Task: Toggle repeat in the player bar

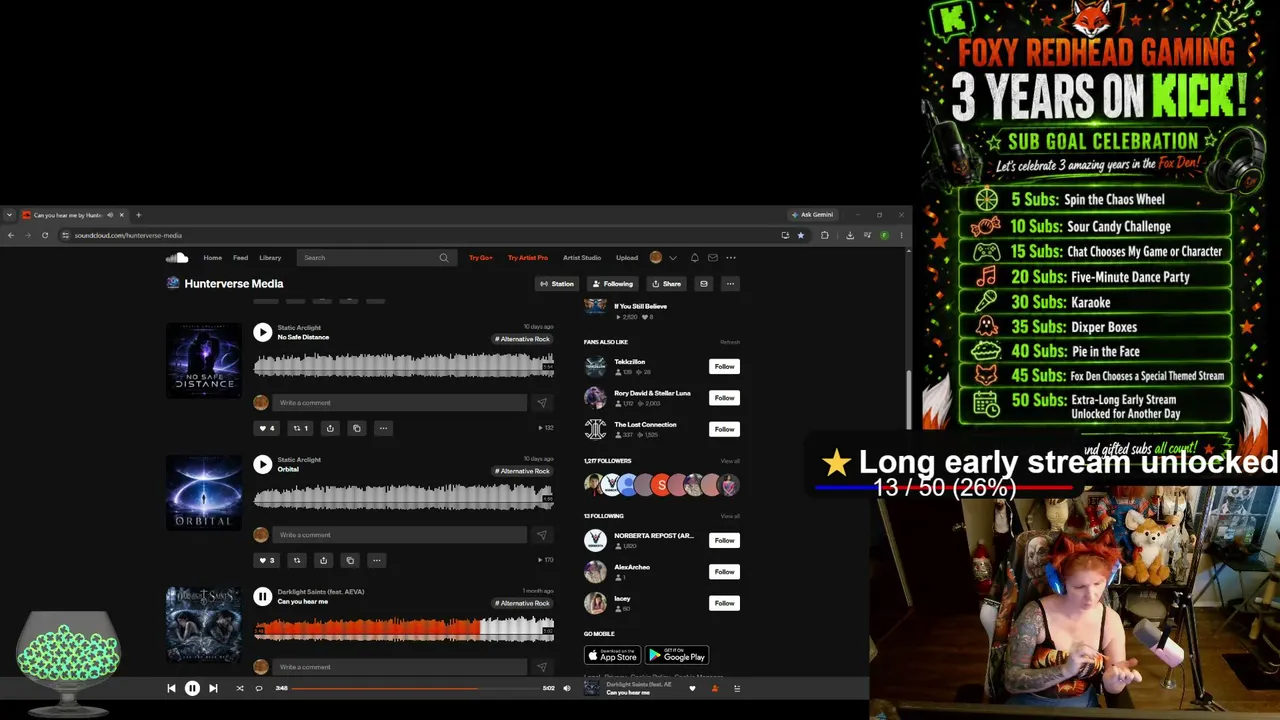Action: 258,688
